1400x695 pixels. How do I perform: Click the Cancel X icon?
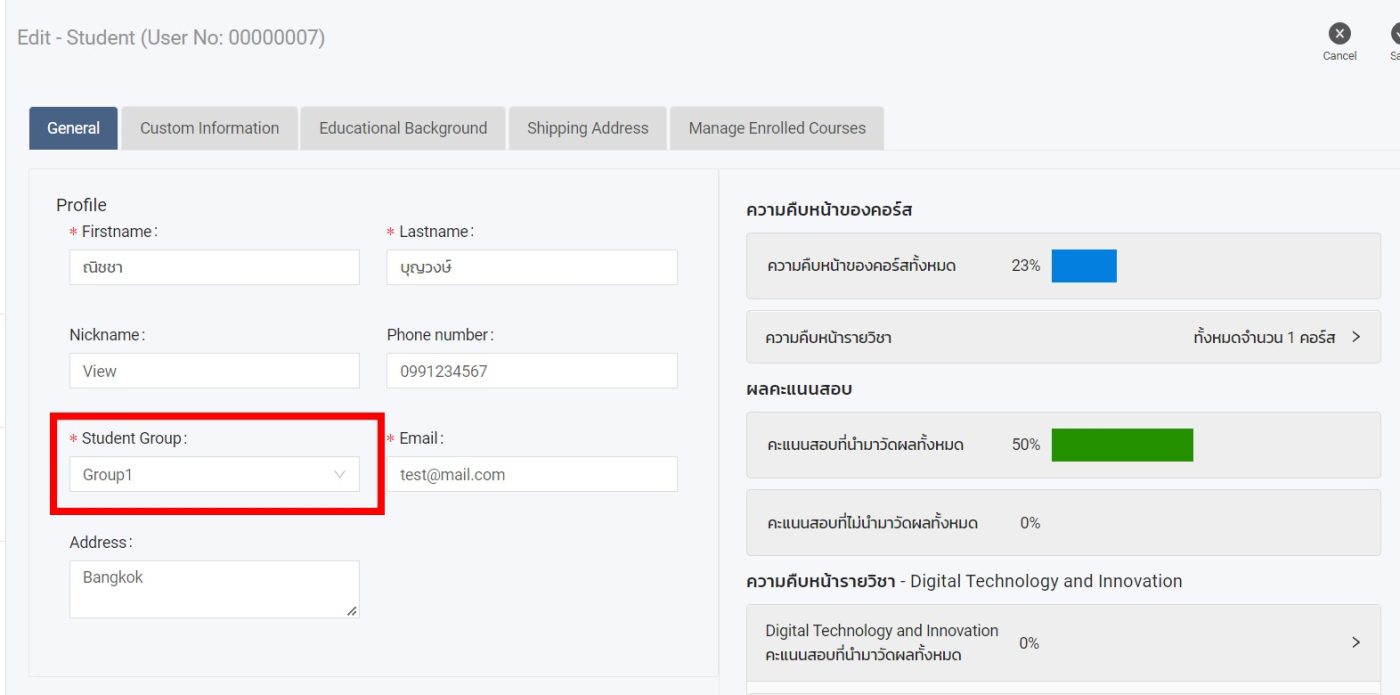tap(1339, 34)
